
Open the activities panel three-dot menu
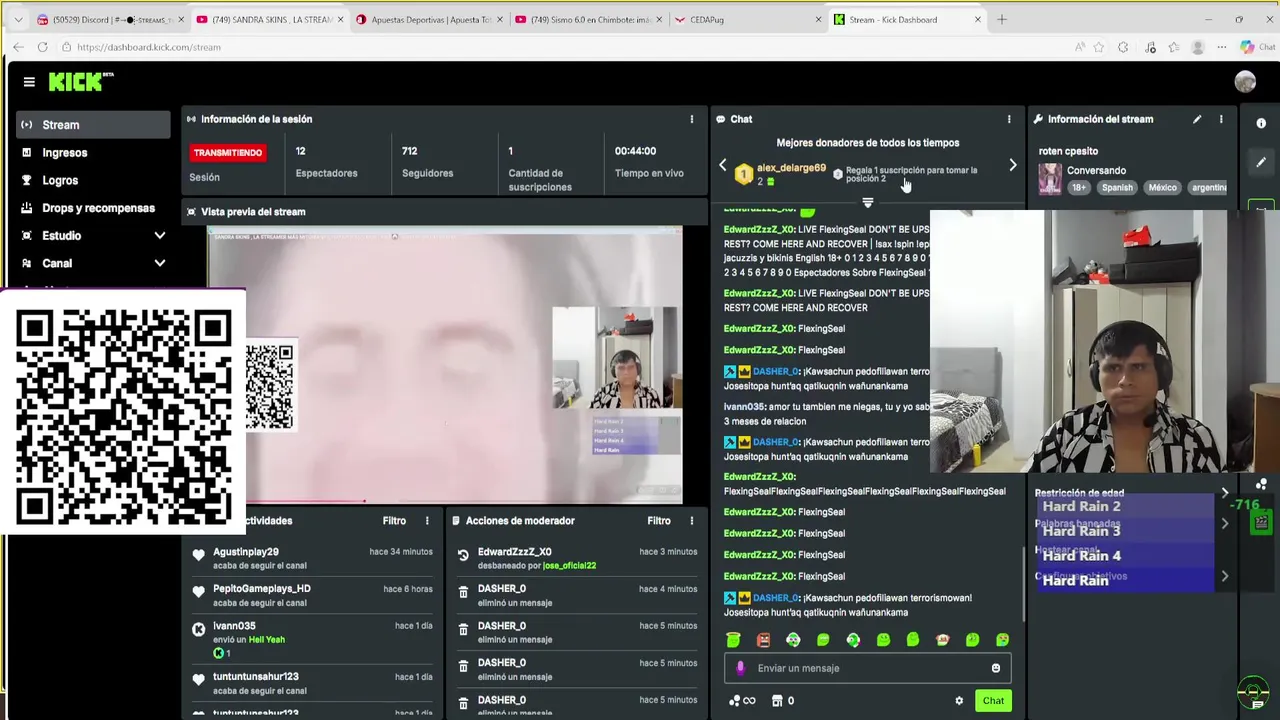427,521
